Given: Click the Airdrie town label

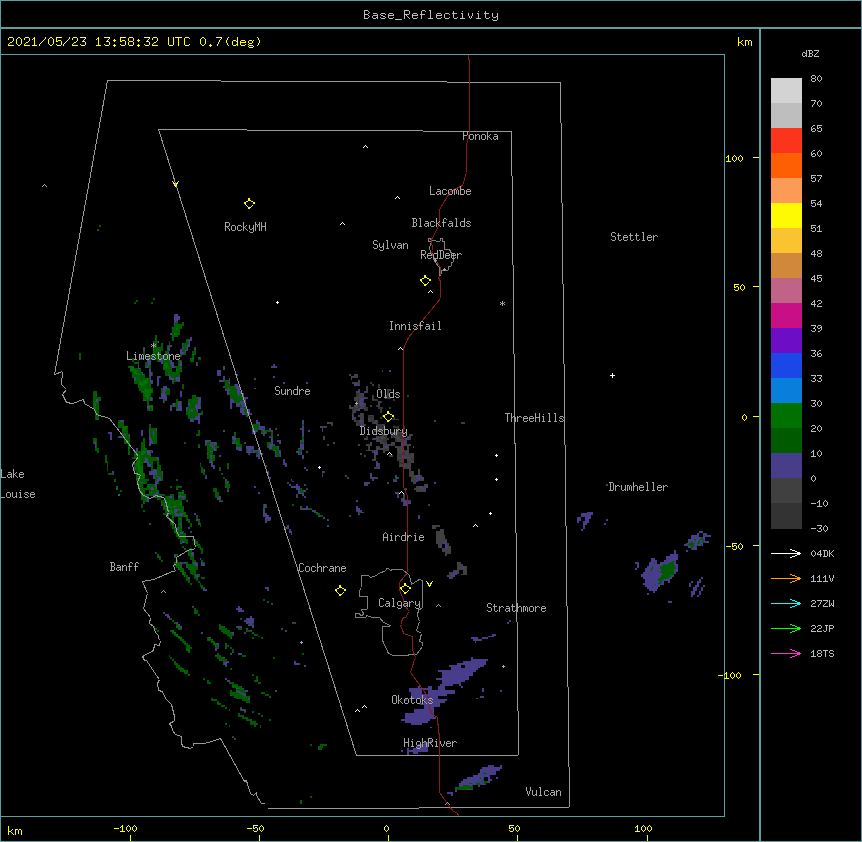Looking at the screenshot, I should 404,537.
